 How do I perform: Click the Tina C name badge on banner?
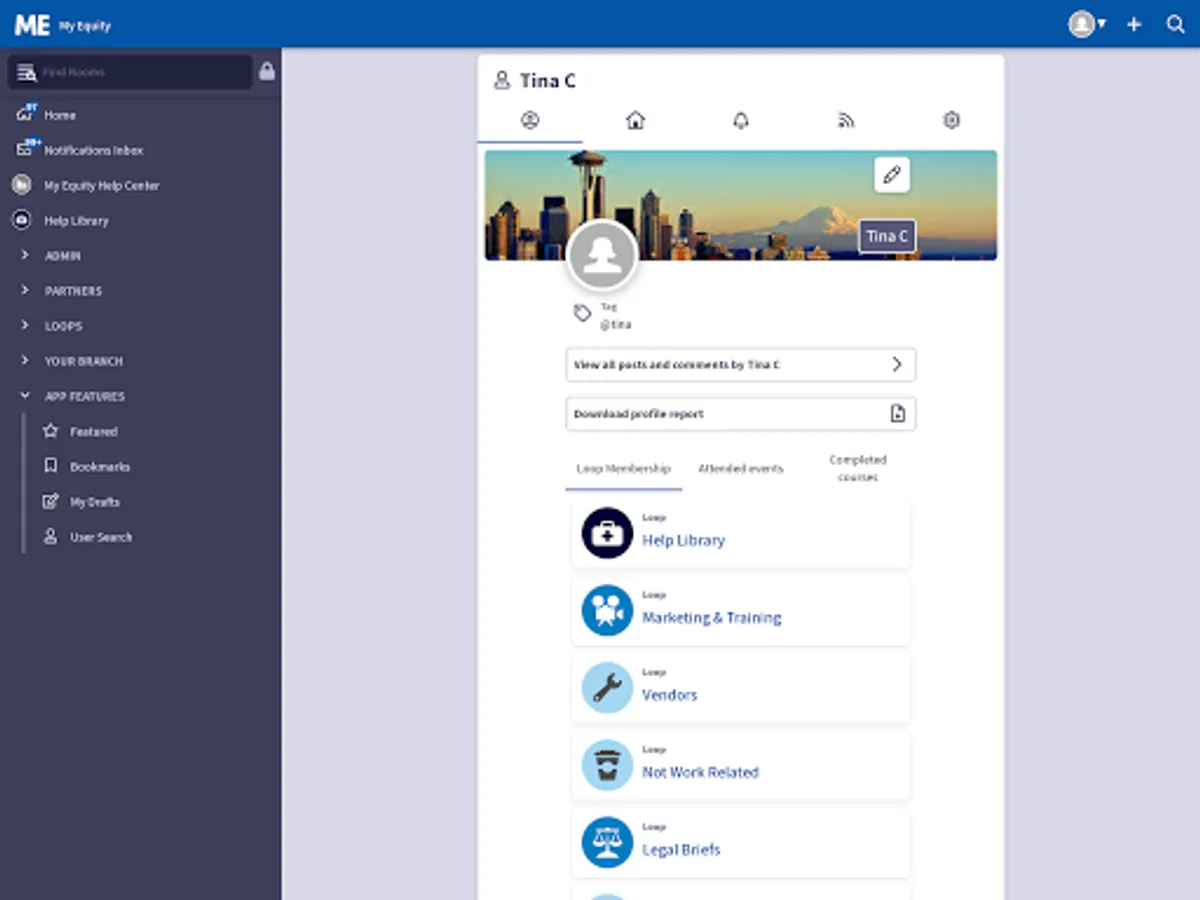(x=887, y=236)
